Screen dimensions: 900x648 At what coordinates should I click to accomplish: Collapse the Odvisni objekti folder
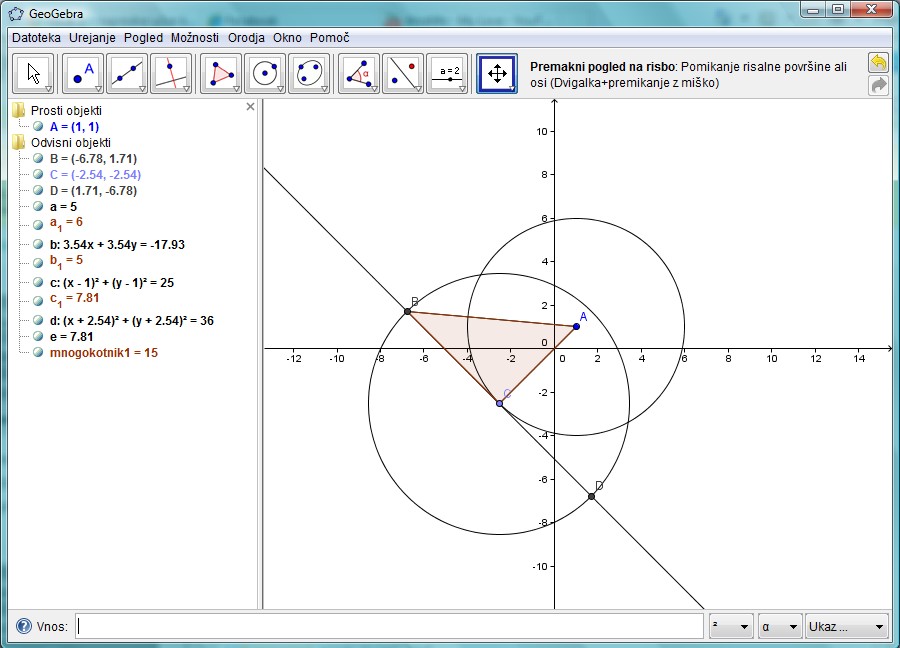tap(19, 143)
